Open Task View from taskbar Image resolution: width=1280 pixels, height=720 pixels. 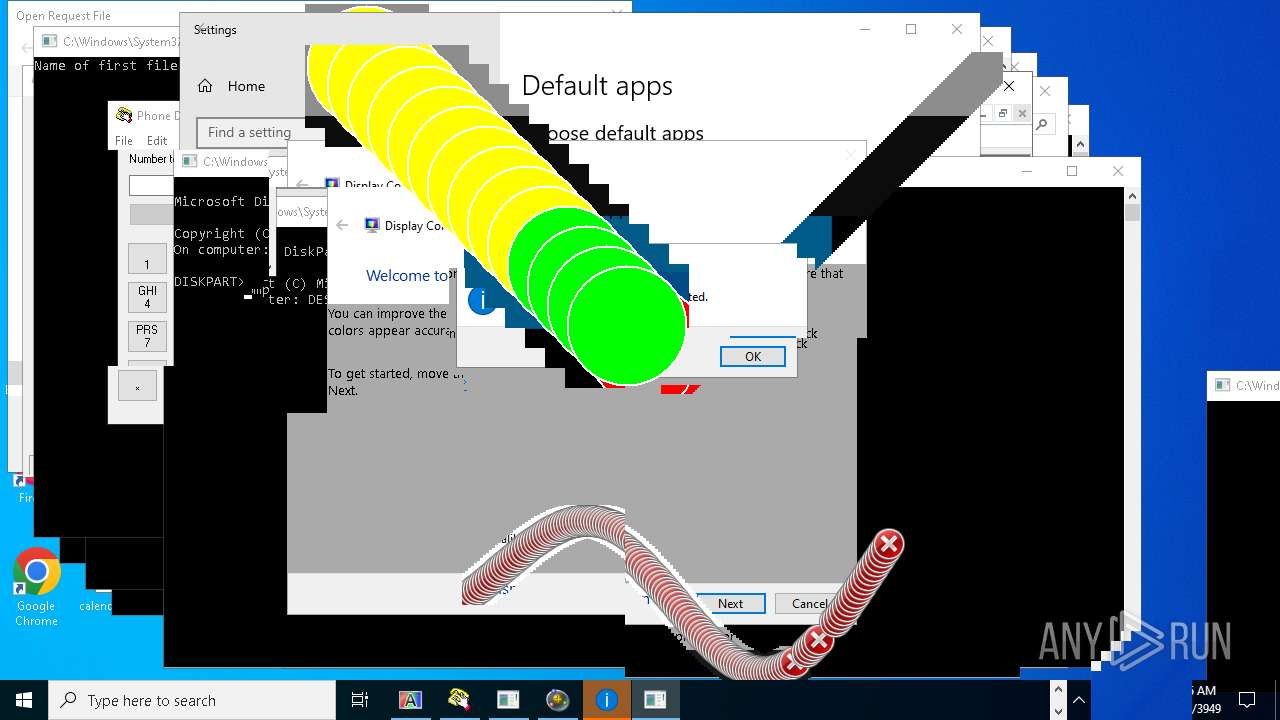click(360, 700)
